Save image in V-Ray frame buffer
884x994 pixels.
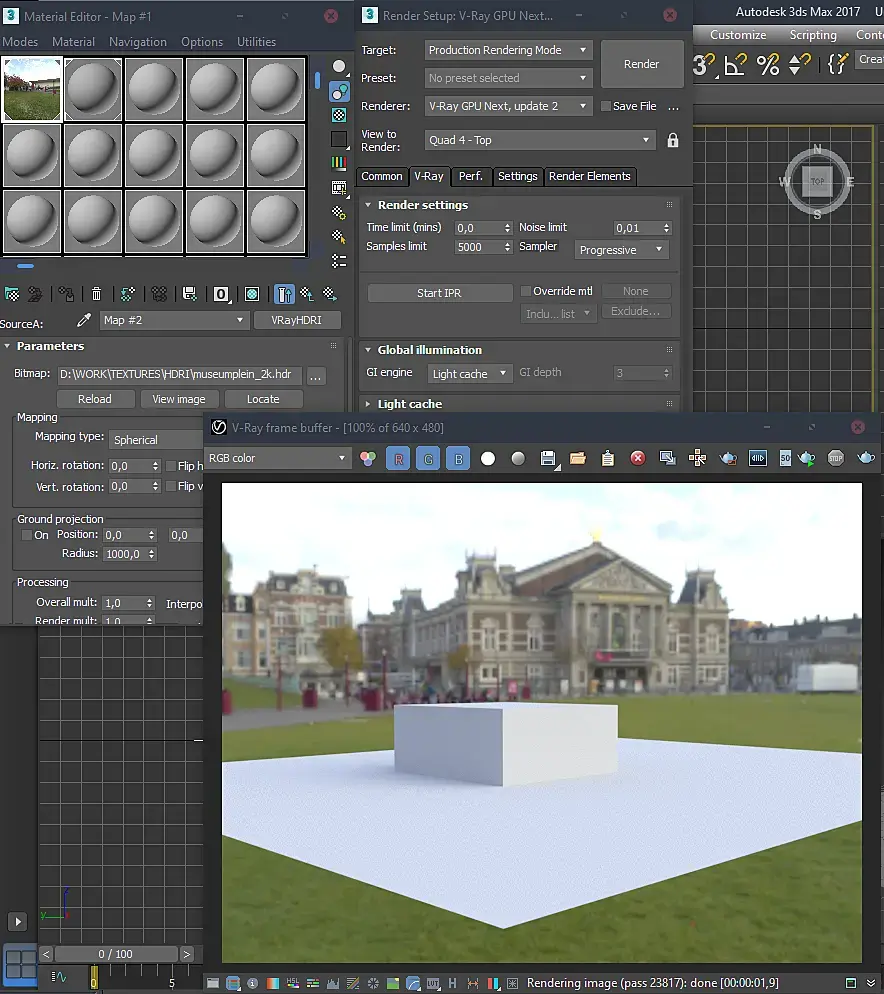pyautogui.click(x=547, y=458)
